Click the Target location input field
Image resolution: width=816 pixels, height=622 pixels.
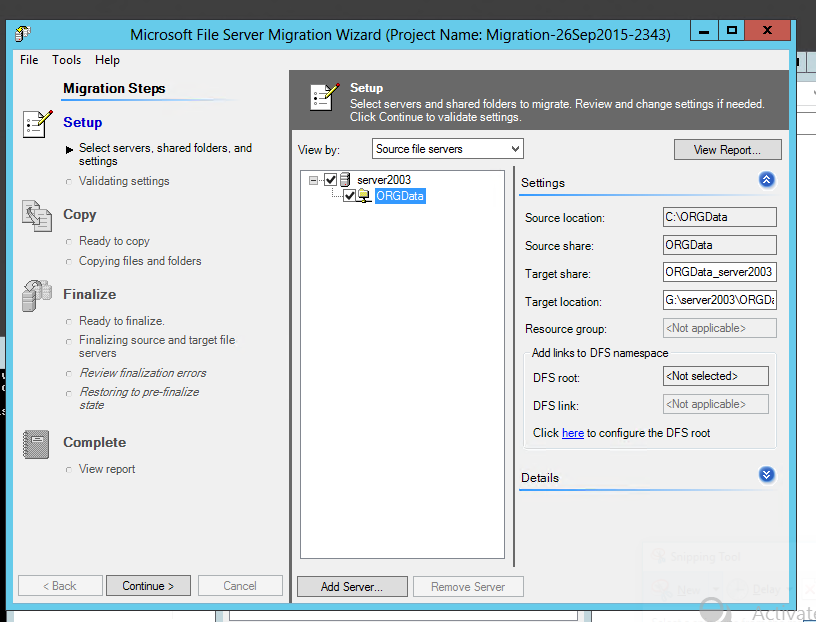point(720,300)
